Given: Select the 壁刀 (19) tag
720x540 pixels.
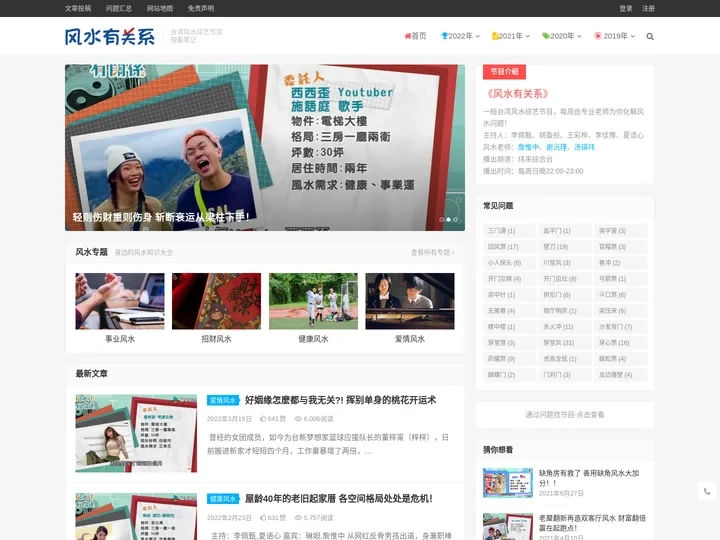Looking at the screenshot, I should (x=565, y=247).
